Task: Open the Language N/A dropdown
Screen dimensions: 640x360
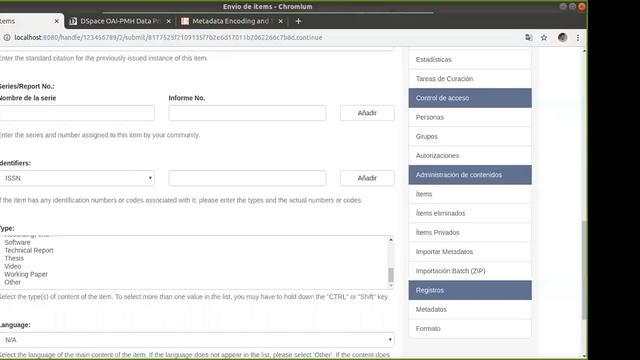Action: (197, 340)
